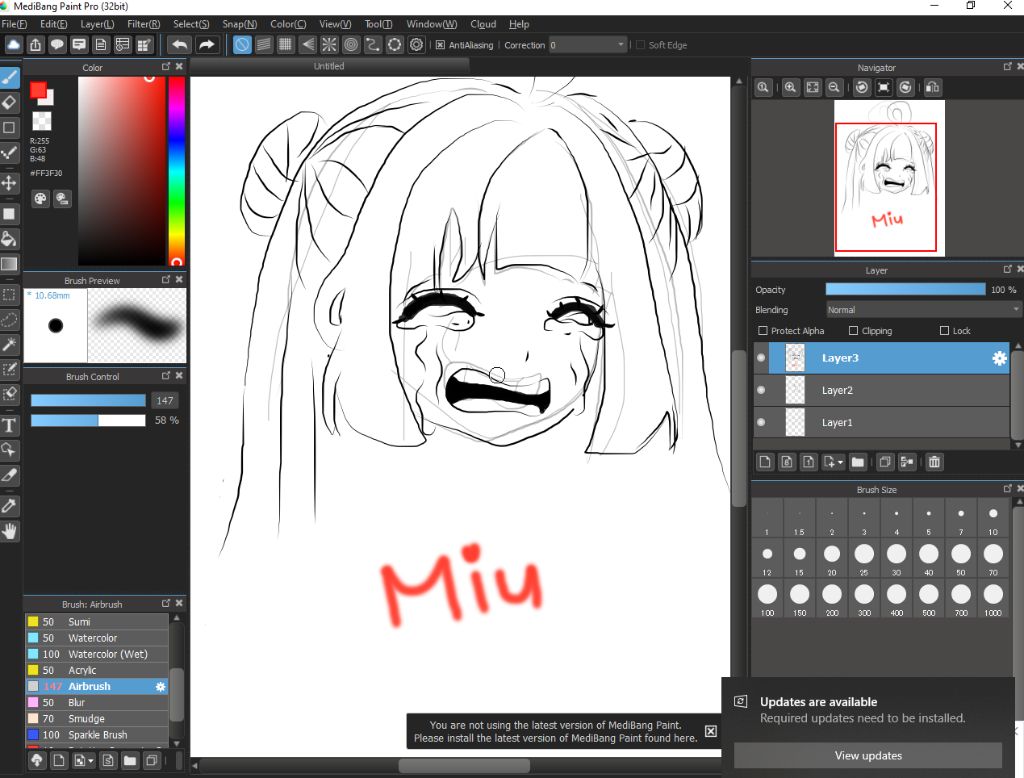Undock the Brush Preview panel
Image resolution: width=1024 pixels, height=778 pixels.
pos(166,279)
